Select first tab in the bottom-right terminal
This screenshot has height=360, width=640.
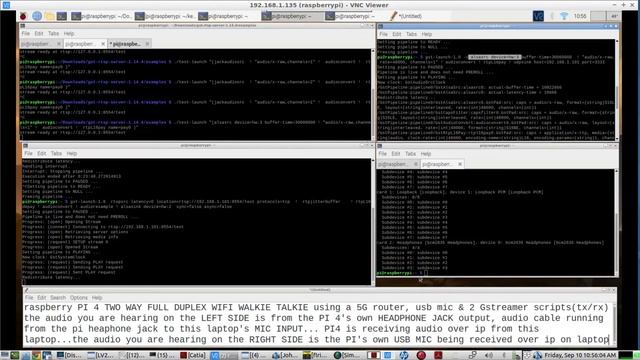pyautogui.click(x=398, y=164)
